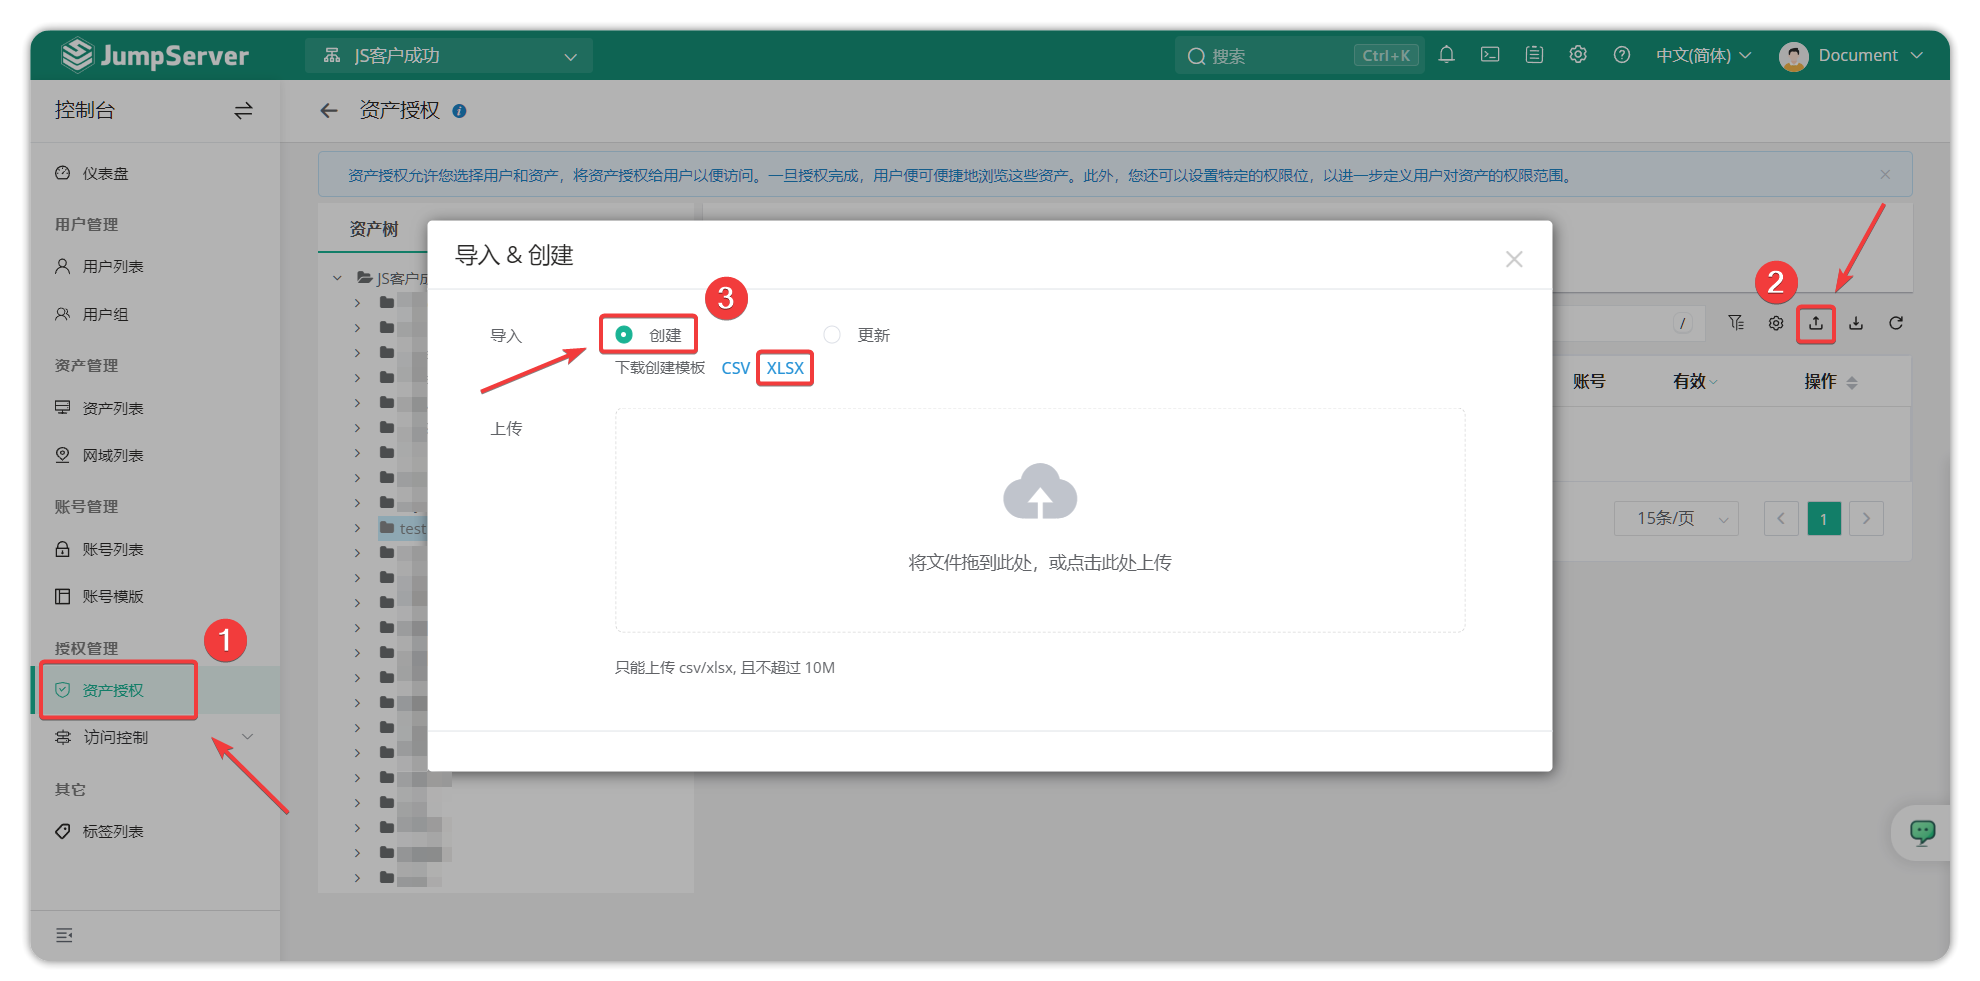Open the settings gear in top bar

(x=1578, y=55)
